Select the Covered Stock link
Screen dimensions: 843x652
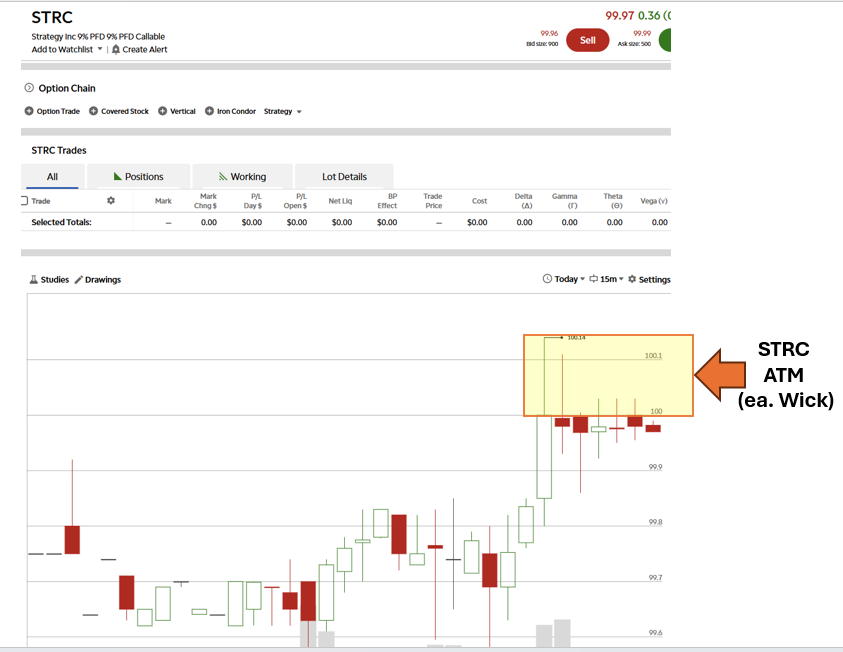(125, 111)
